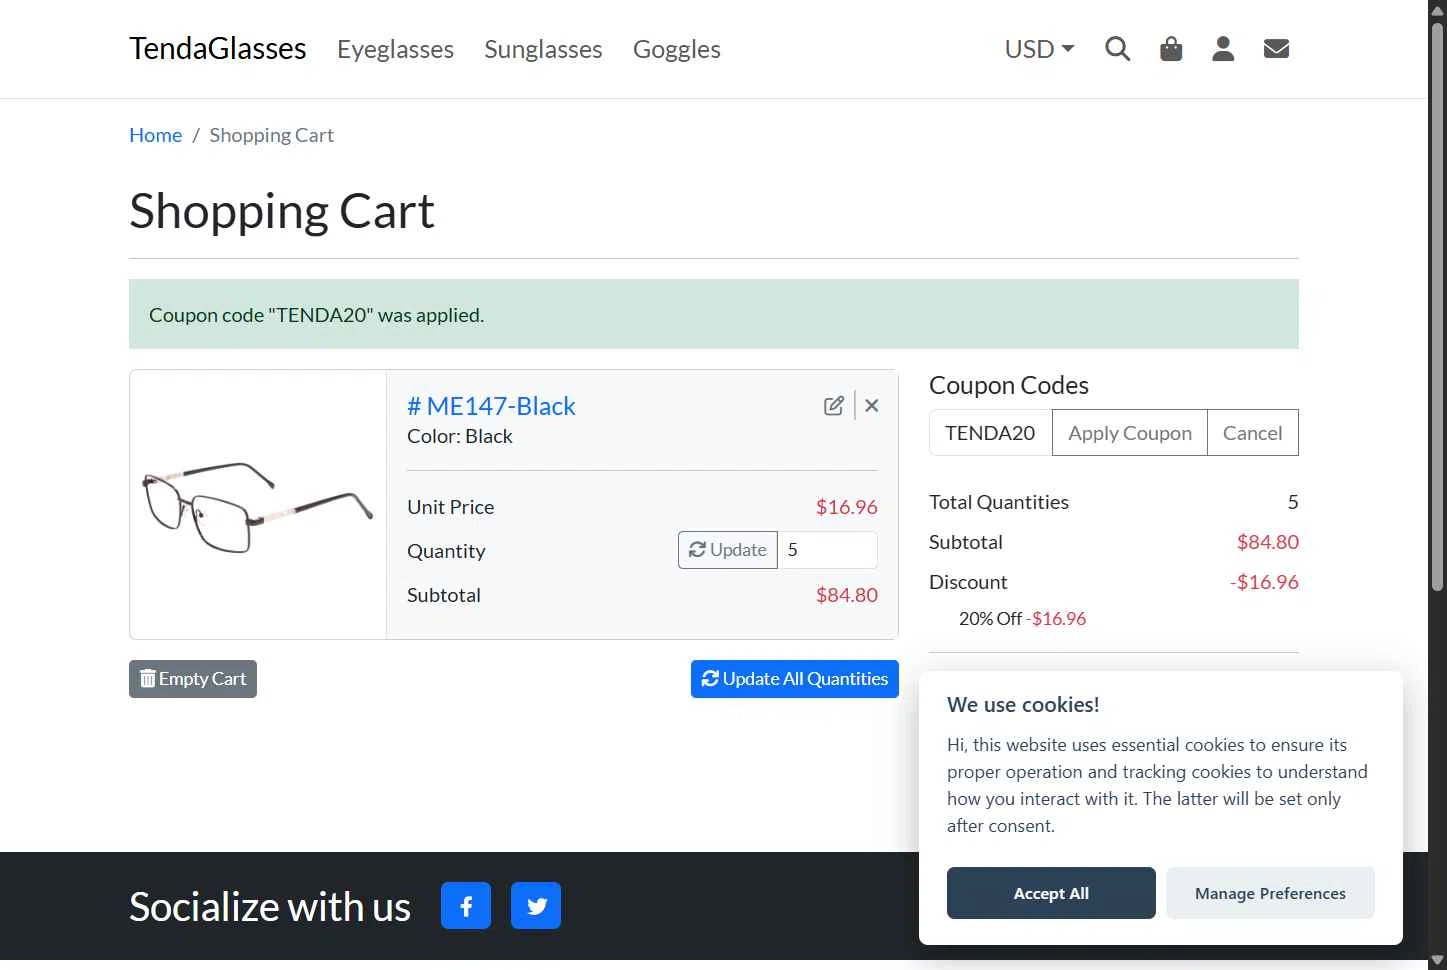Click the 'Socialize with us' heading
The width and height of the screenshot is (1447, 970).
point(270,907)
